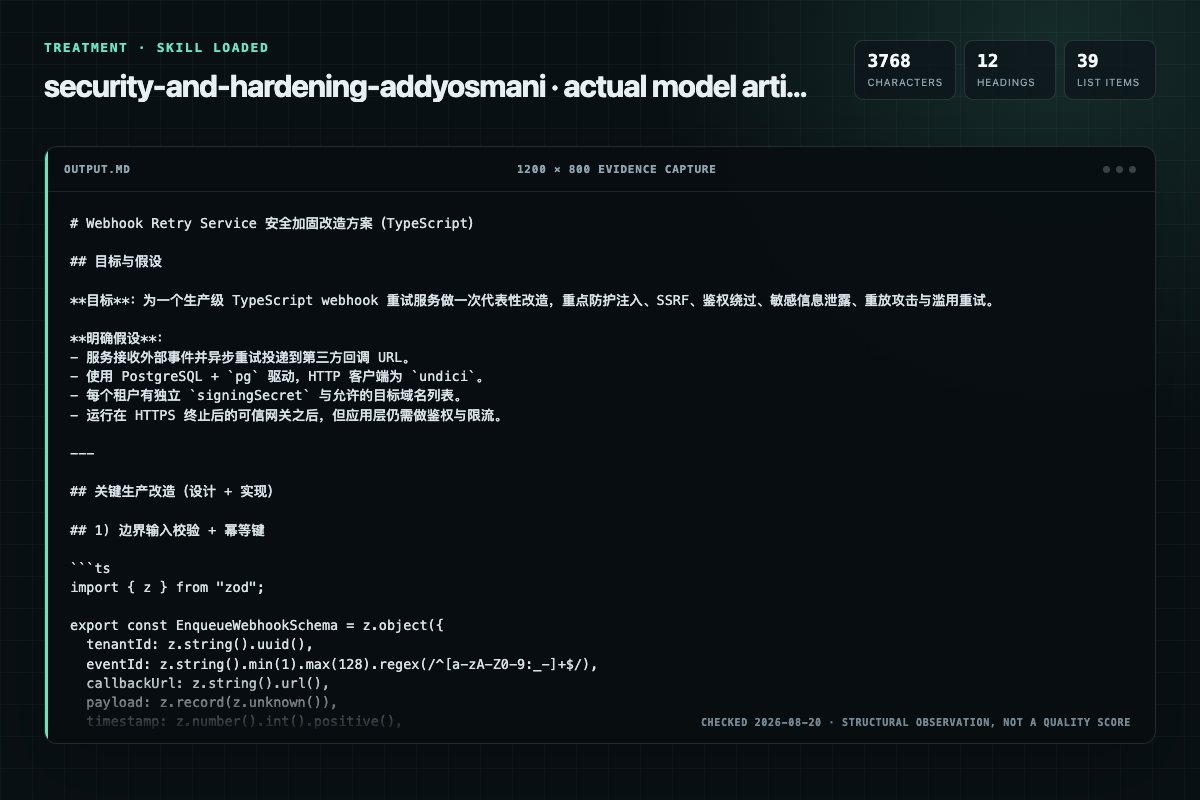The image size is (1200, 800).
Task: Click the three-dot menu in the panel header
Action: (1119, 169)
